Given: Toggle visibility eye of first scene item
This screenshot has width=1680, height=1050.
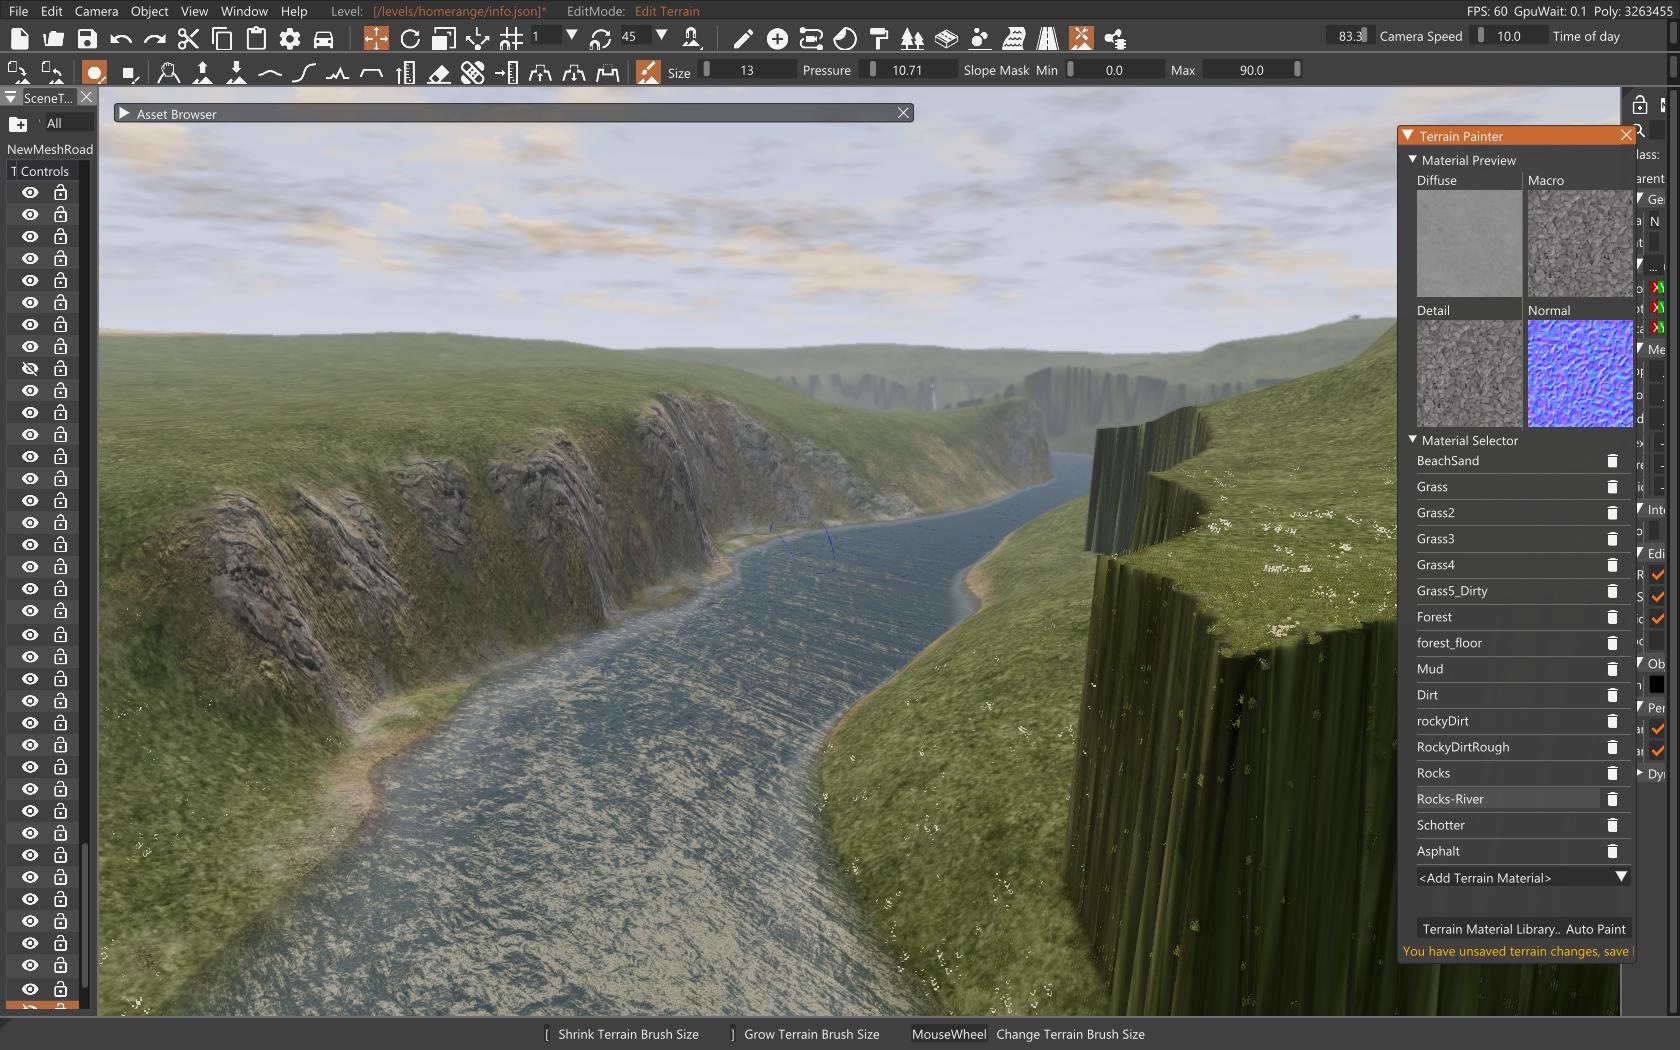Looking at the screenshot, I should click(x=30, y=193).
